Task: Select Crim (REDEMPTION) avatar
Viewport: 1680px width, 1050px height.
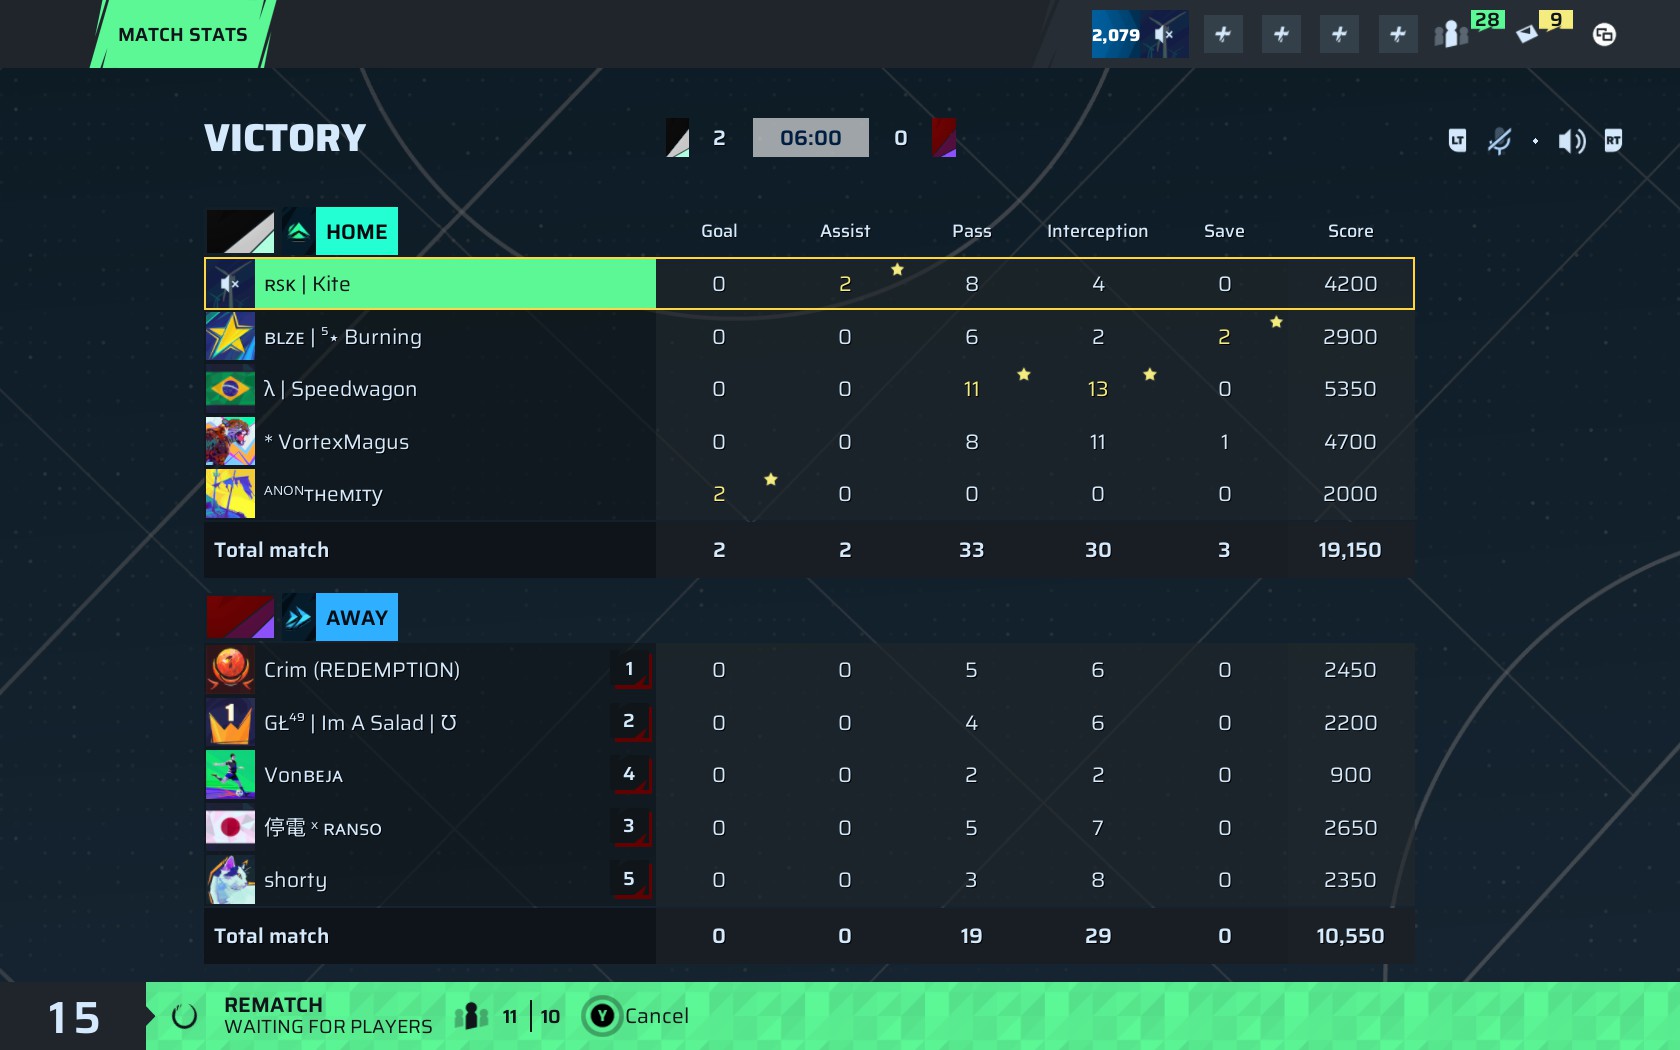Action: [x=230, y=670]
